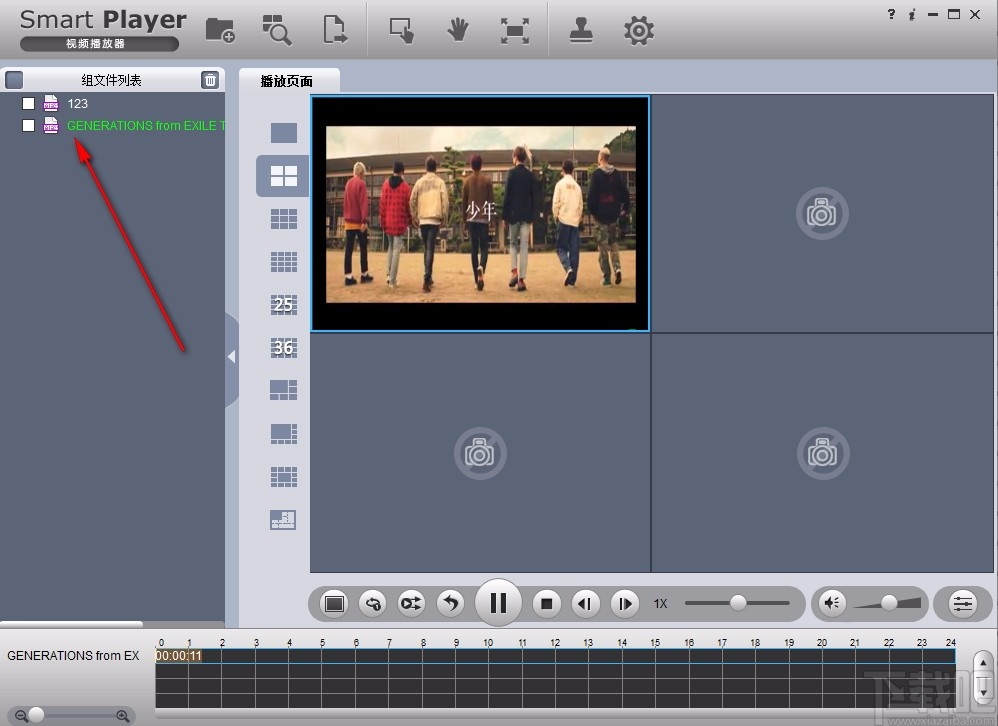Select the one-large-plus-five layout

pos(284,390)
